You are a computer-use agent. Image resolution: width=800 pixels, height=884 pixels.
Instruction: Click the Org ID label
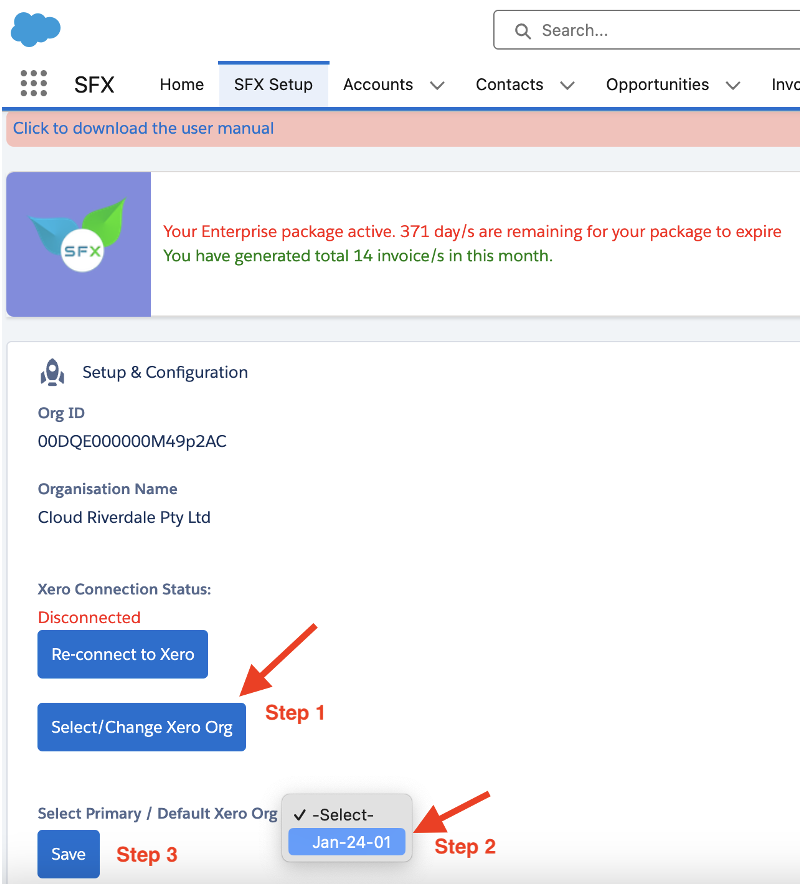click(61, 413)
